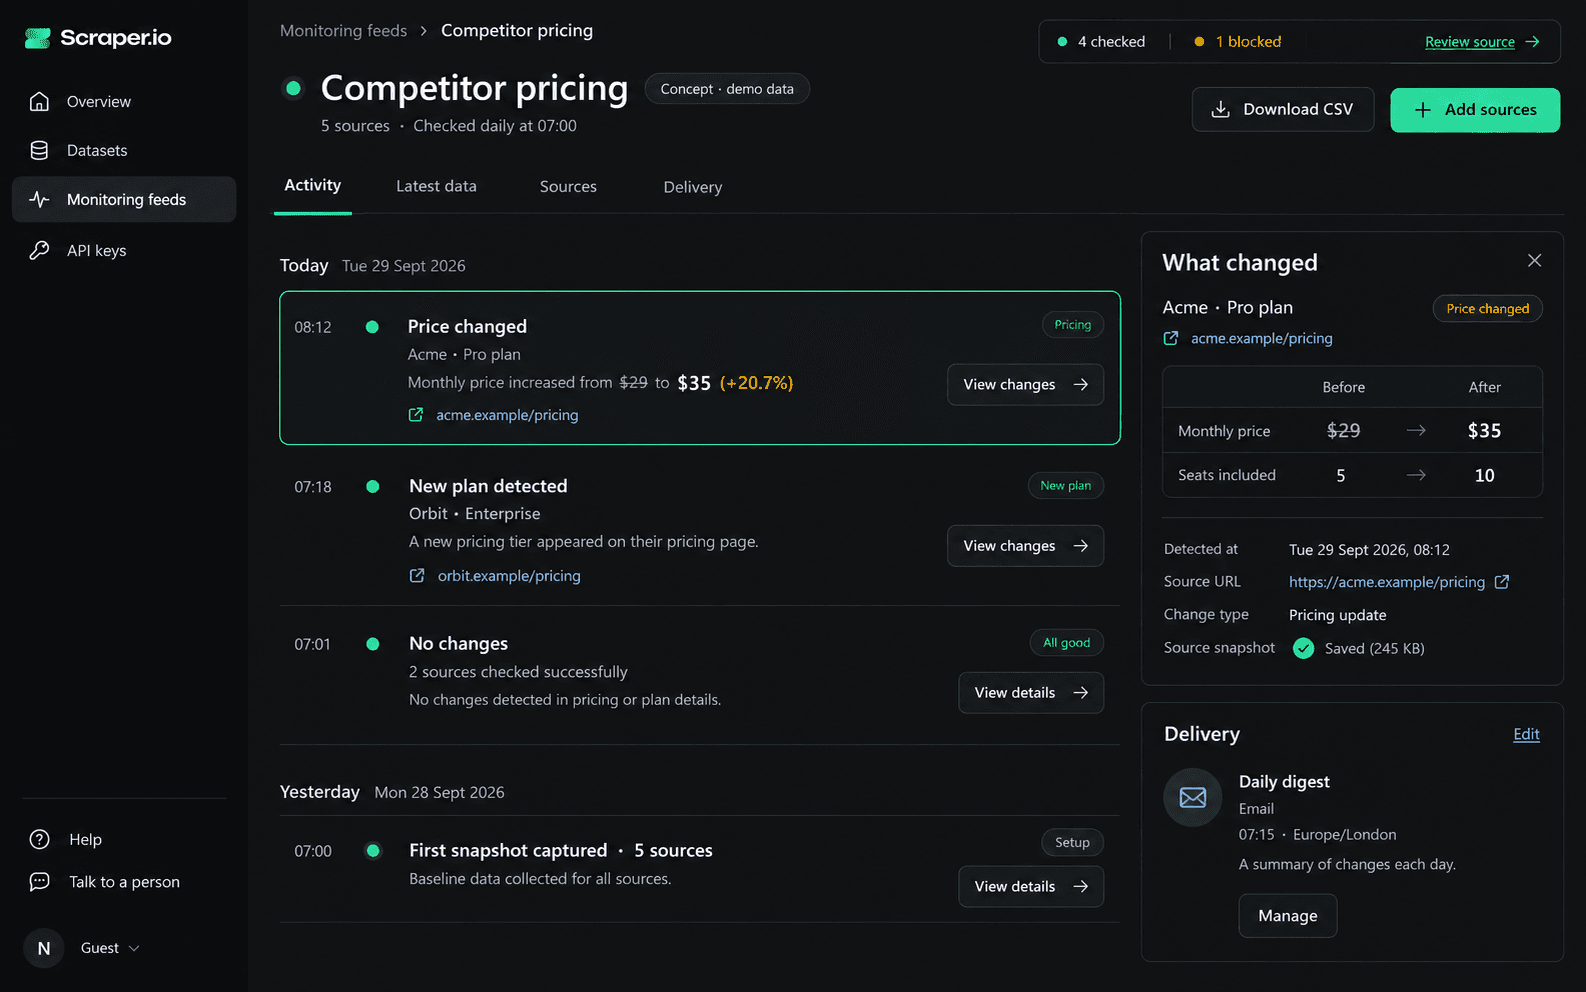Click the Add sources button

pyautogui.click(x=1475, y=110)
